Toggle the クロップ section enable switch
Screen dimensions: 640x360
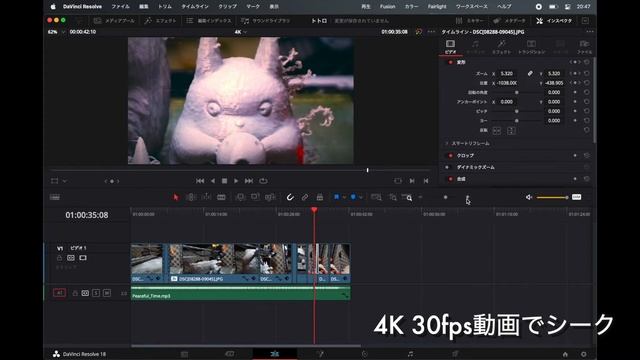[451, 156]
